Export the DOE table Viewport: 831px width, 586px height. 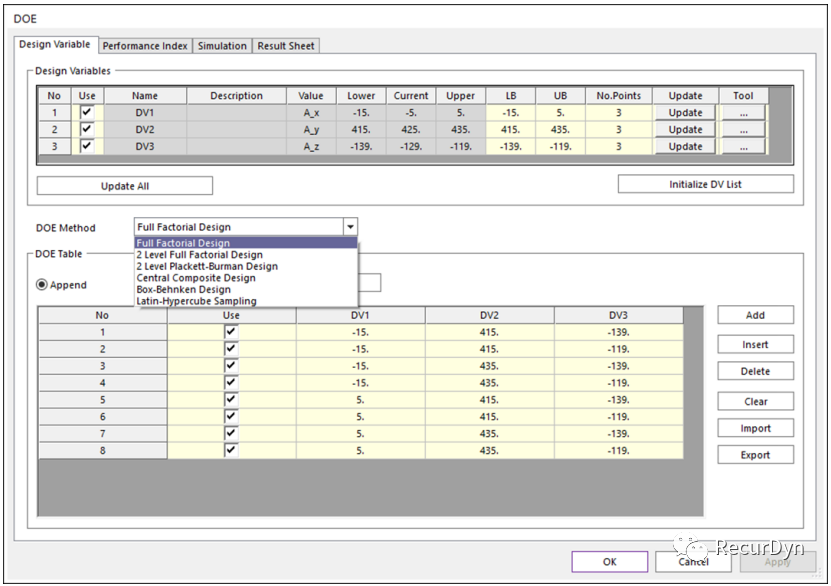pyautogui.click(x=755, y=455)
